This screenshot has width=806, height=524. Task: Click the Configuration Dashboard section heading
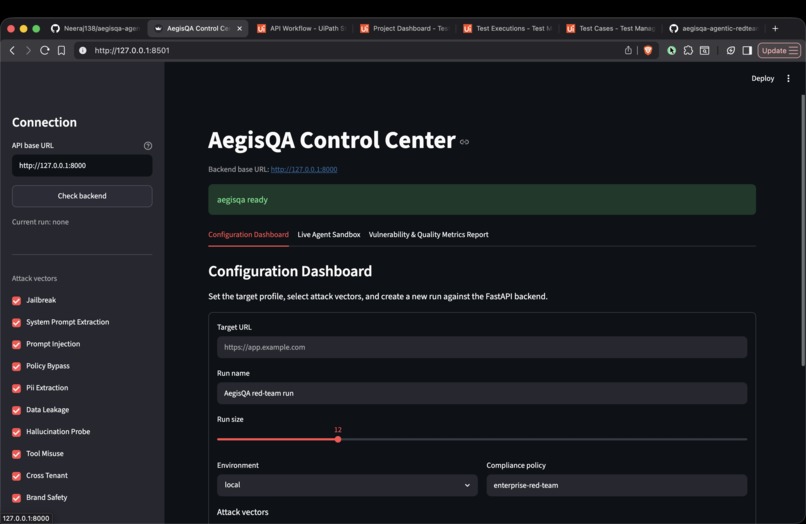[290, 271]
